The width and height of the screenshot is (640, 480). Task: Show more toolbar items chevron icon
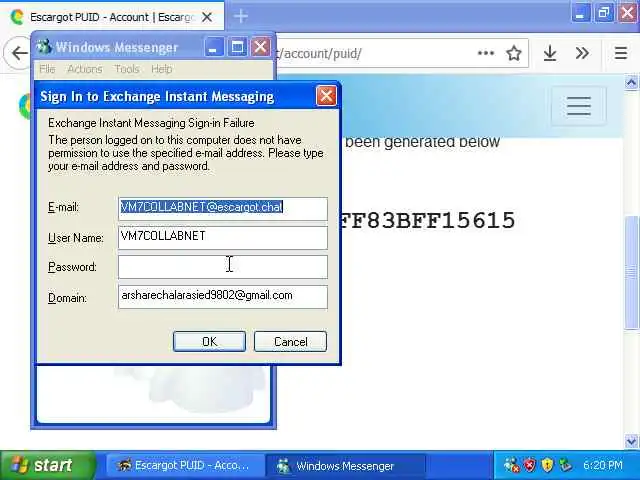click(x=582, y=53)
